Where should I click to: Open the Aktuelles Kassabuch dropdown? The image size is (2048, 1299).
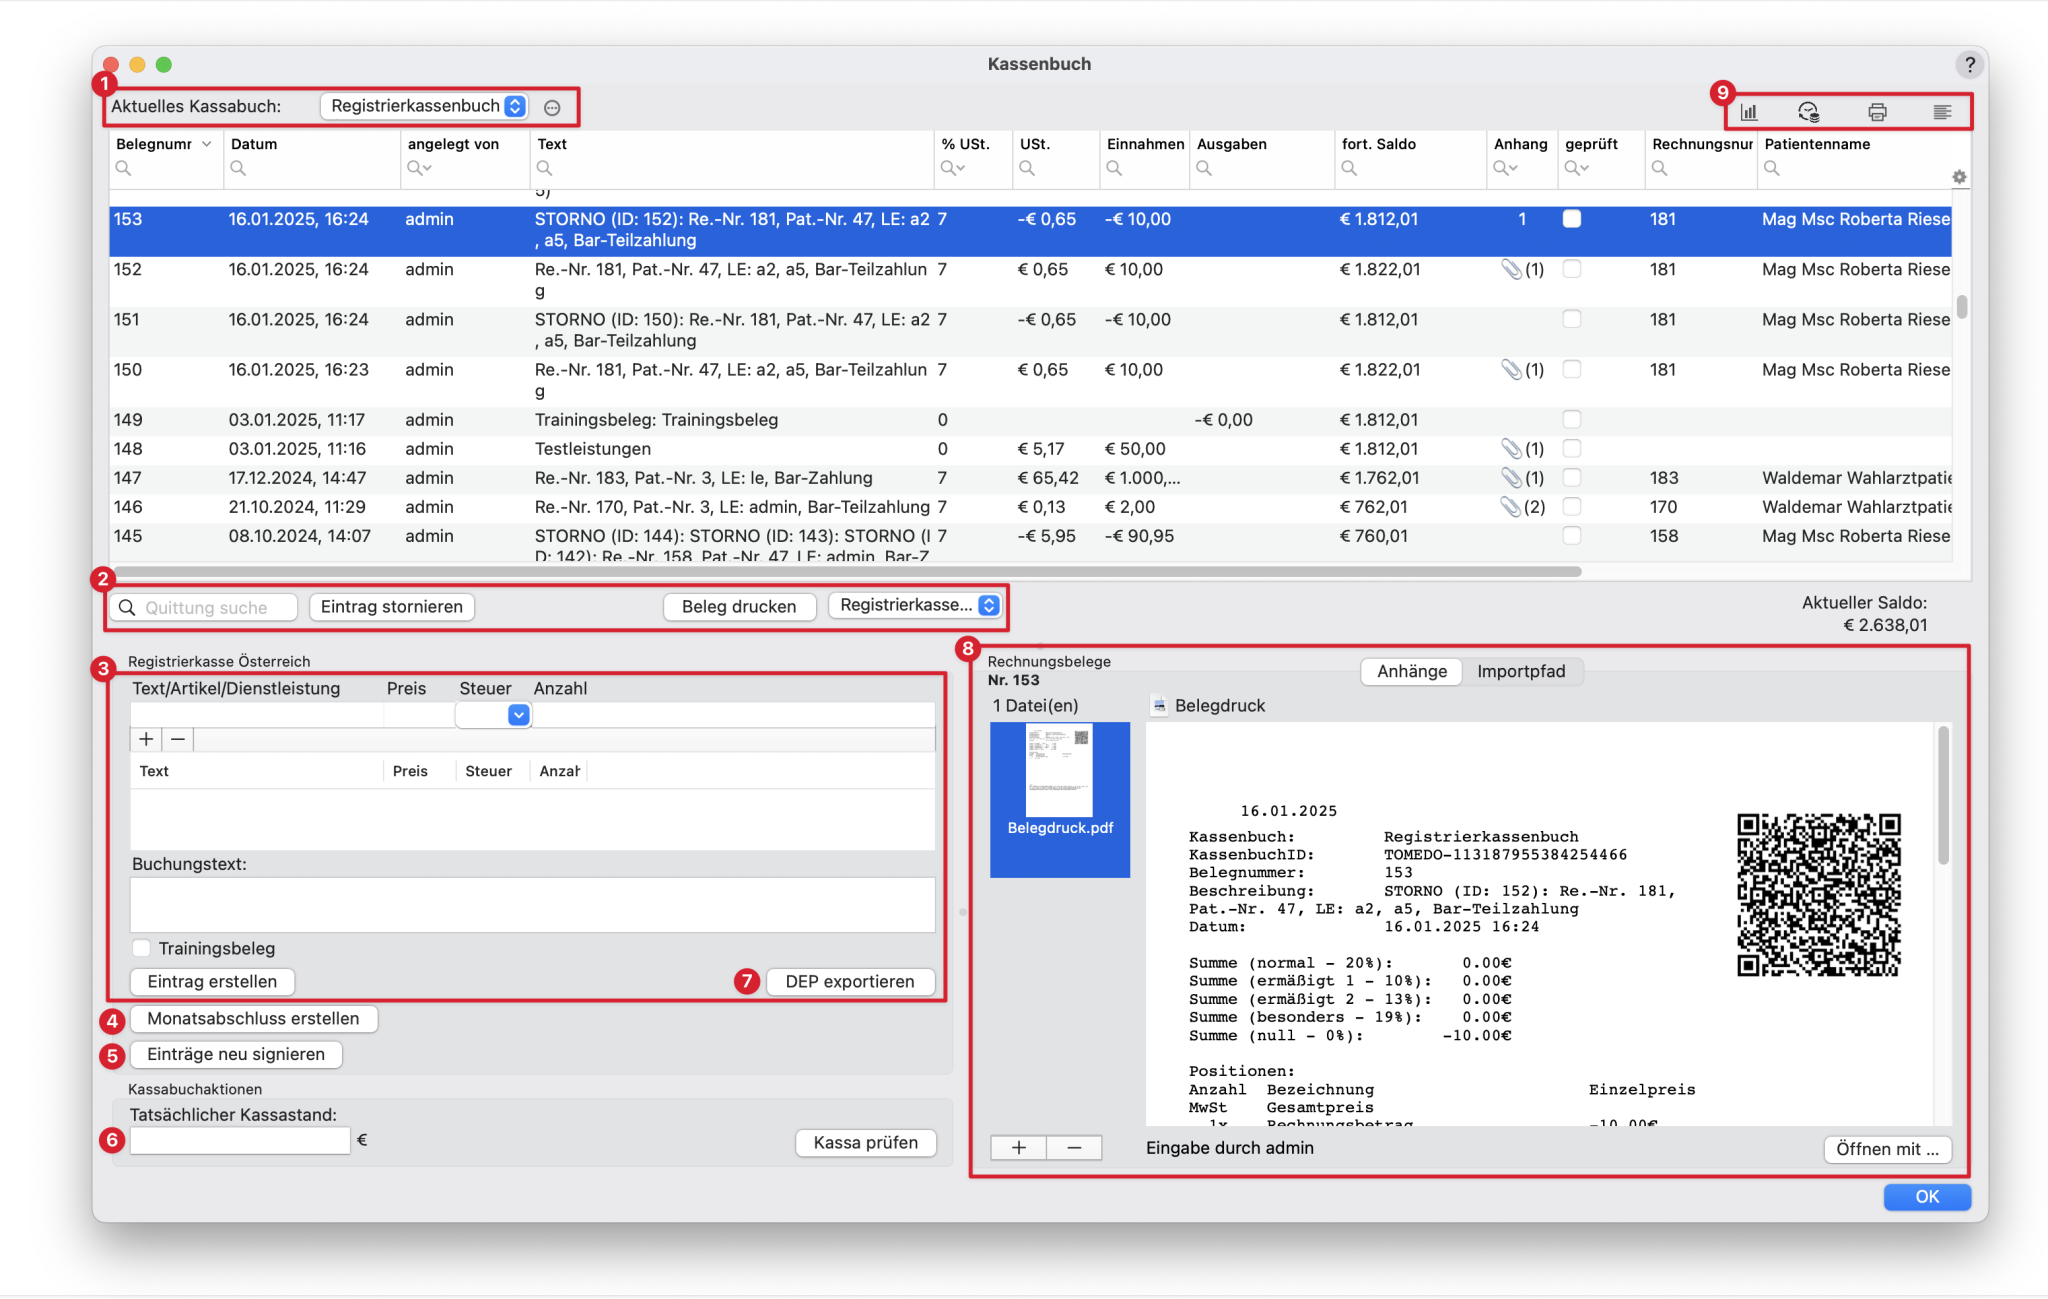(424, 106)
